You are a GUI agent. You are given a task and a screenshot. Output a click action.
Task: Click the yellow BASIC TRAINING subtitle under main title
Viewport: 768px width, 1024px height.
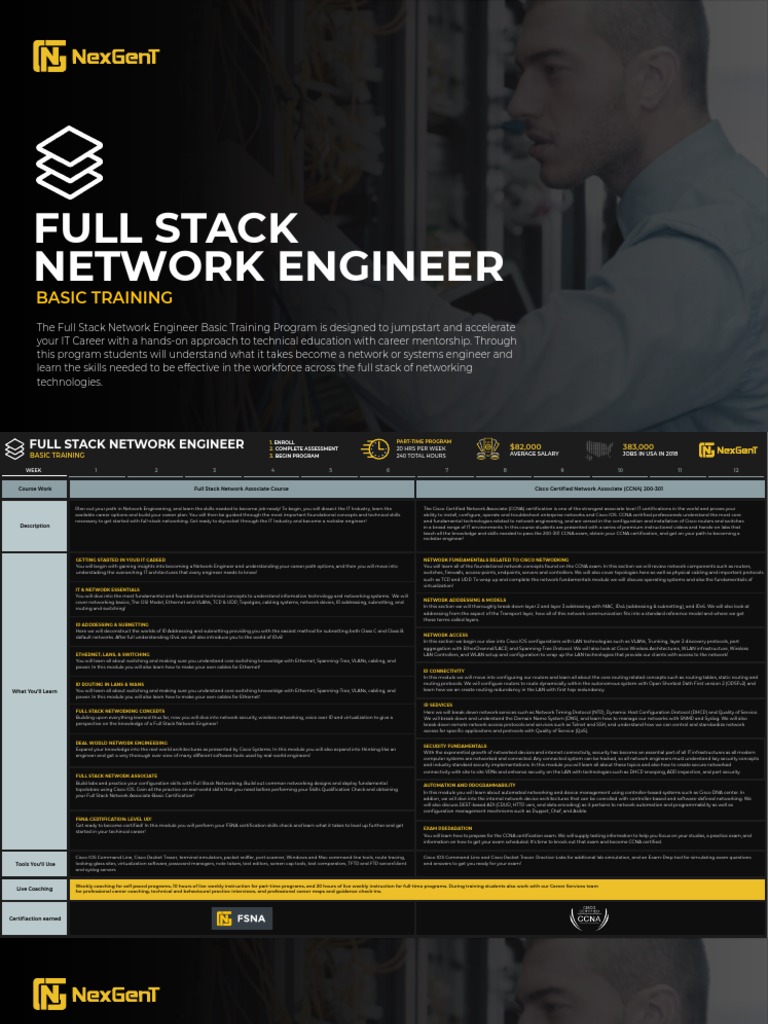pyautogui.click(x=104, y=297)
